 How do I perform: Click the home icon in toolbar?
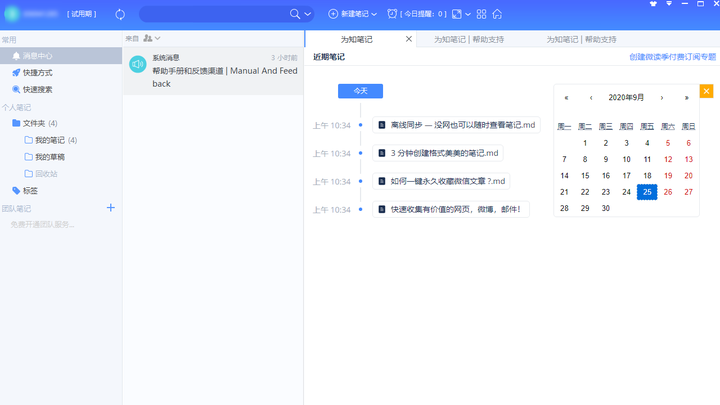point(497,14)
